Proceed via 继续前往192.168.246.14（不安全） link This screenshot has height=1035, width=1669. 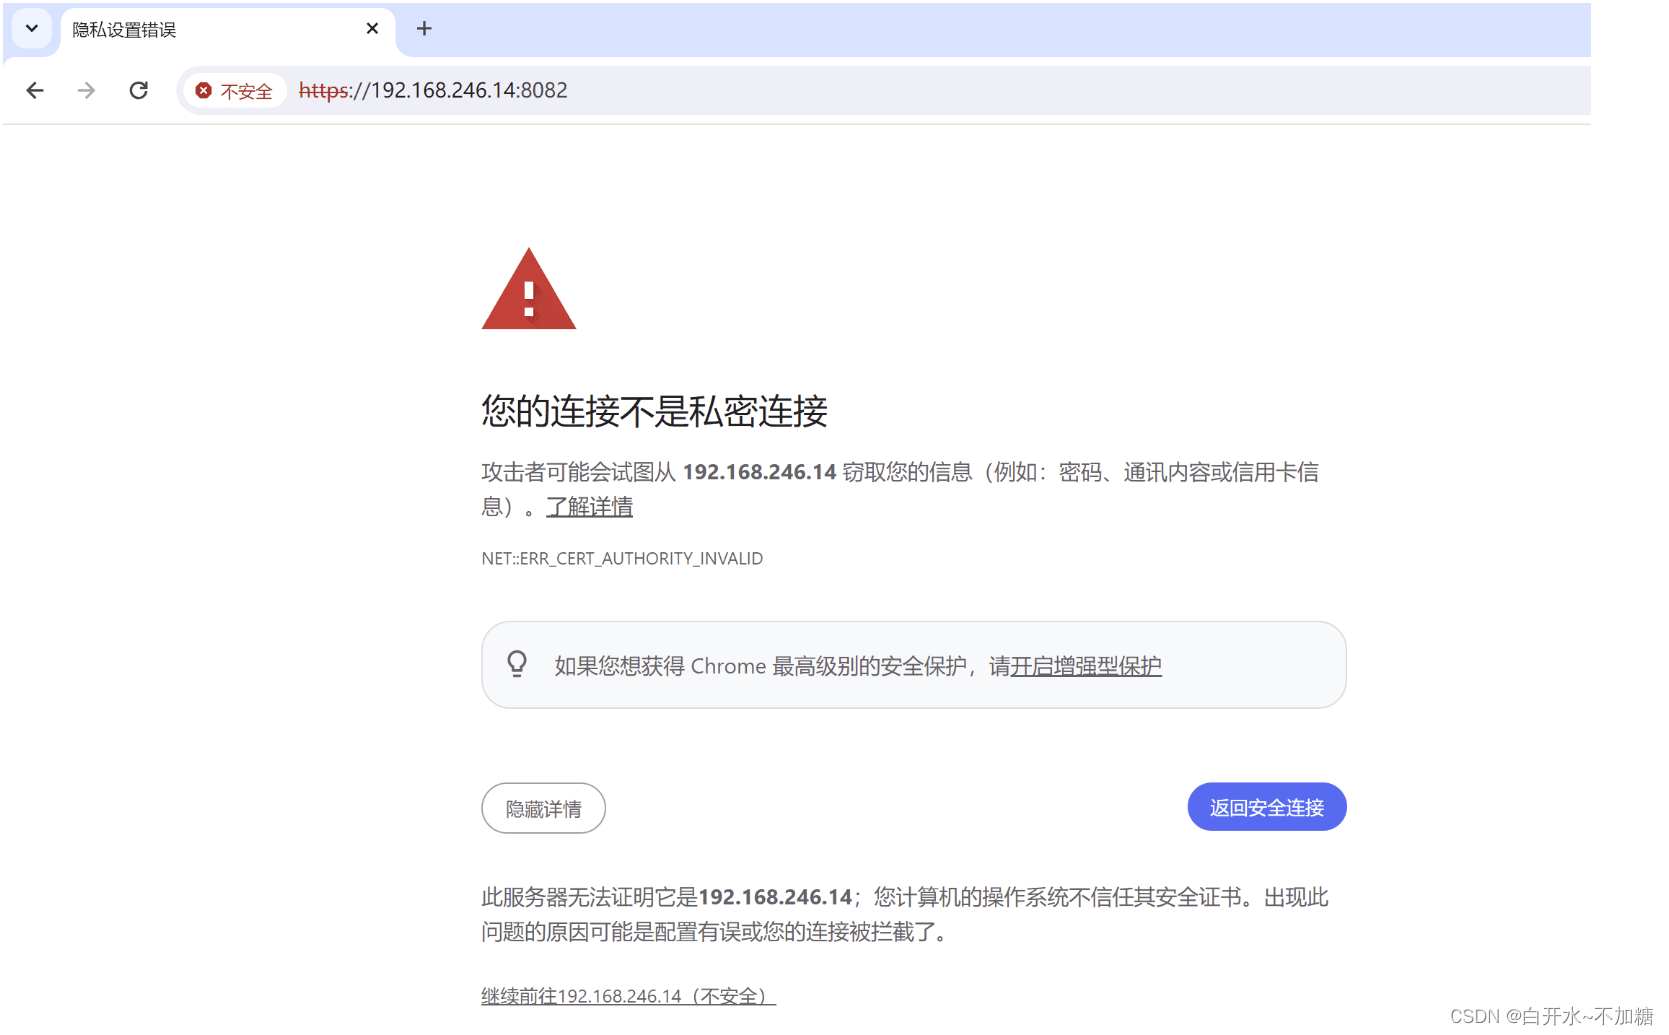[629, 996]
